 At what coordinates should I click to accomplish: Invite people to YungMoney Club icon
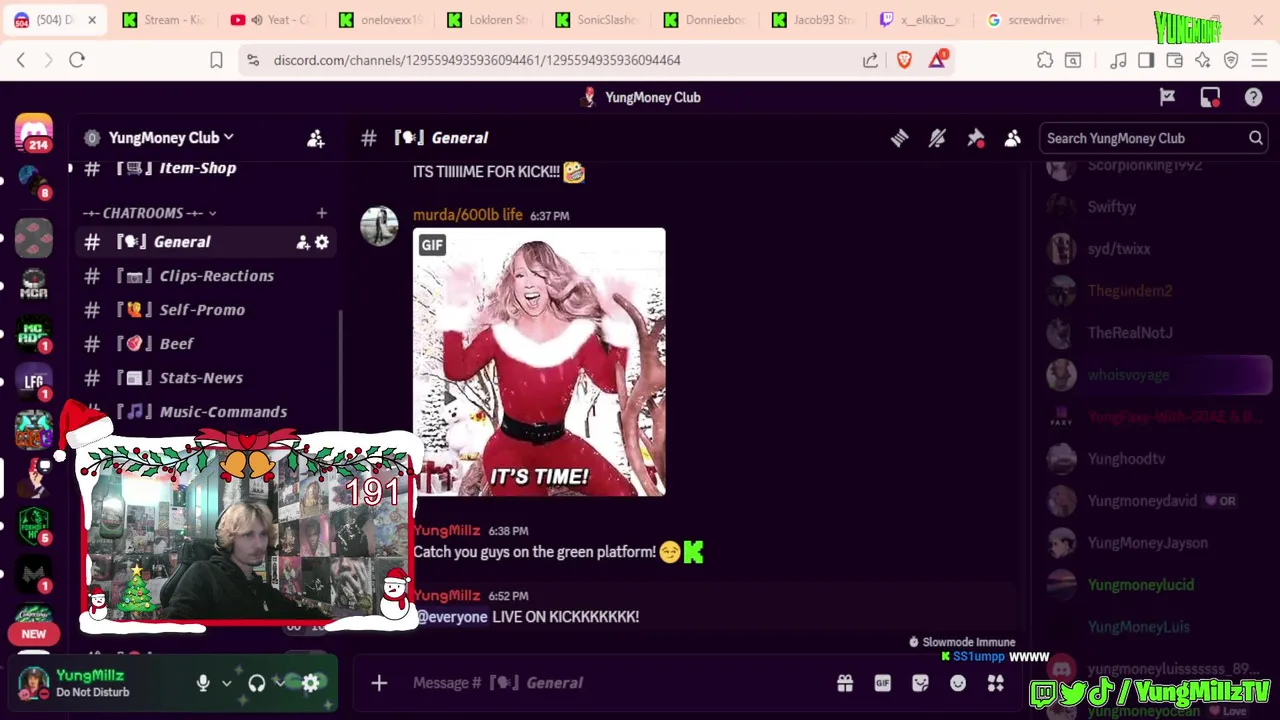point(316,139)
